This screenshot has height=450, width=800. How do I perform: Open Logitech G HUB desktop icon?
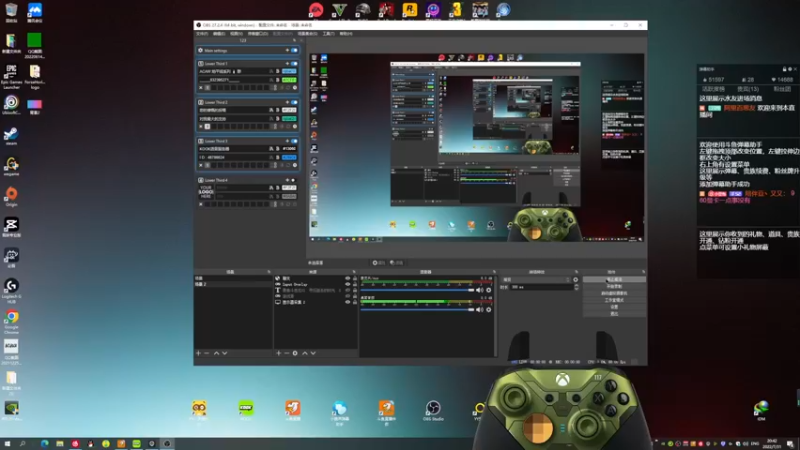(x=11, y=291)
